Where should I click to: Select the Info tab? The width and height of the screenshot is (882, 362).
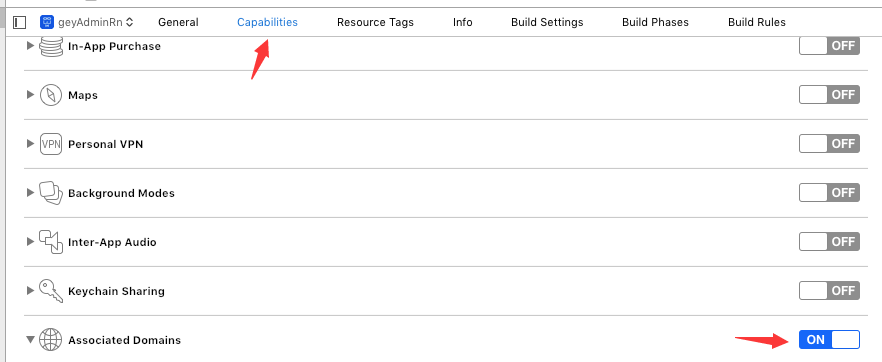(462, 22)
